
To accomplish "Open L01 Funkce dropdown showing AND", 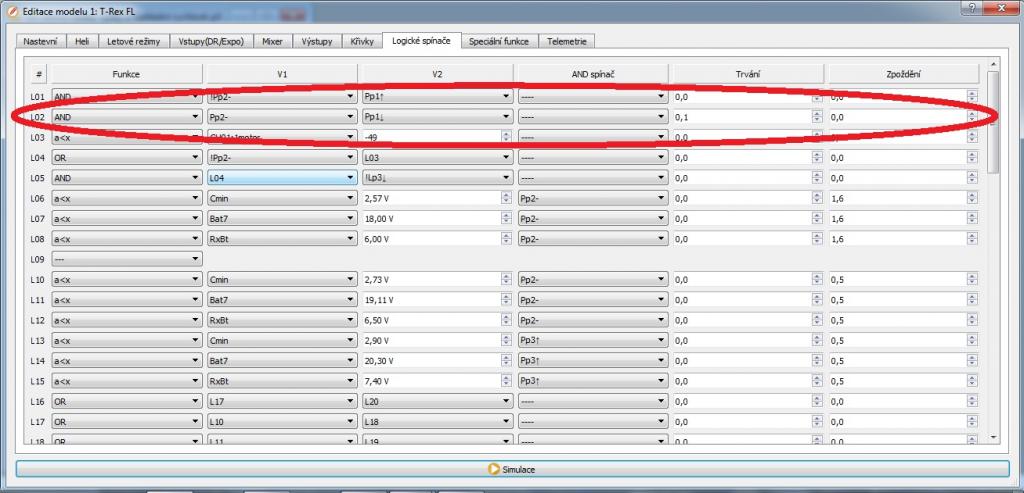I will 126,97.
